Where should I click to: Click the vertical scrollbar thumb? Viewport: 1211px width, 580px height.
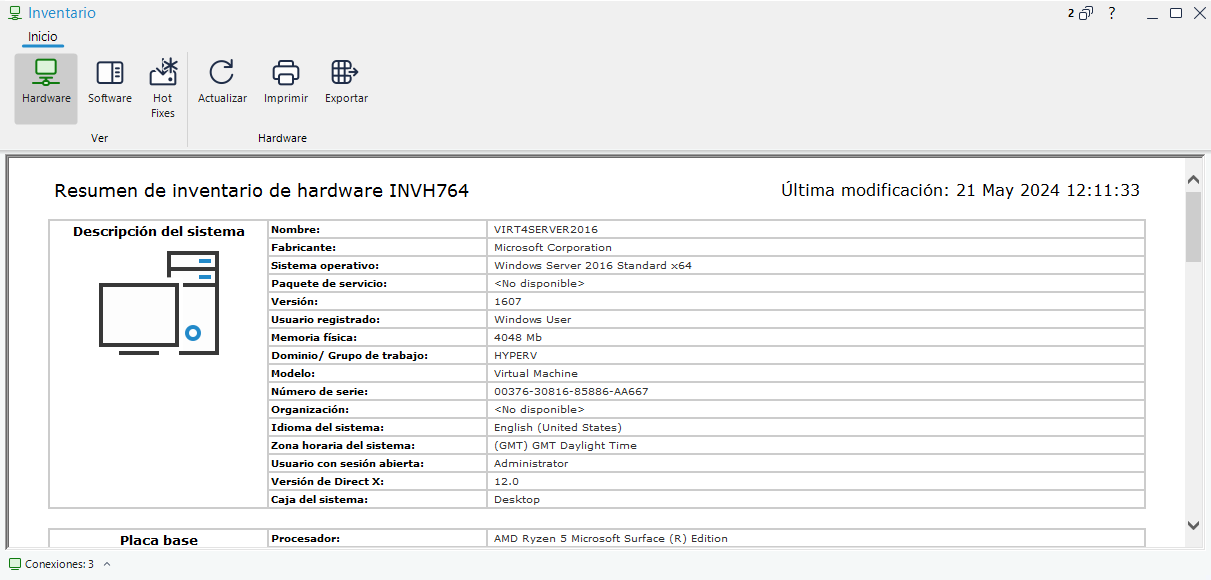tap(1193, 226)
